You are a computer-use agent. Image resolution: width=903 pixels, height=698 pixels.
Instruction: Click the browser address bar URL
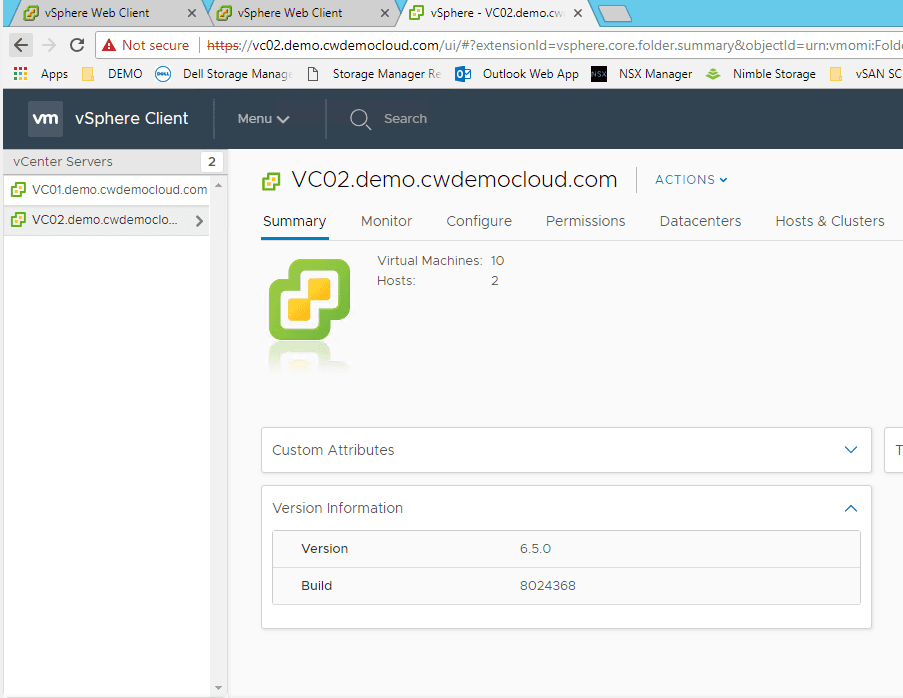553,45
